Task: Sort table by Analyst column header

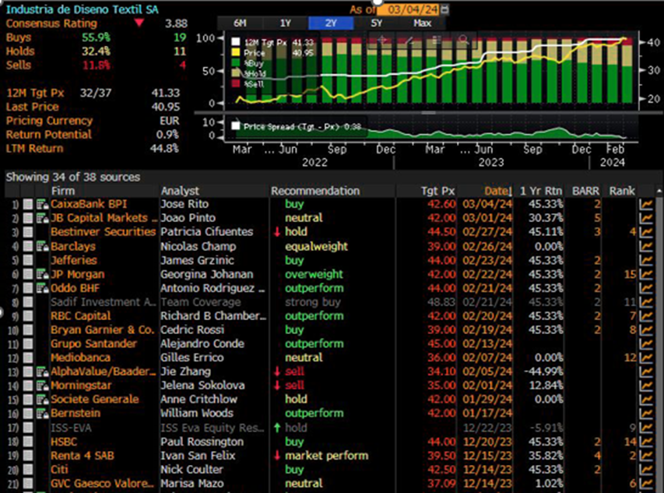Action: click(180, 191)
